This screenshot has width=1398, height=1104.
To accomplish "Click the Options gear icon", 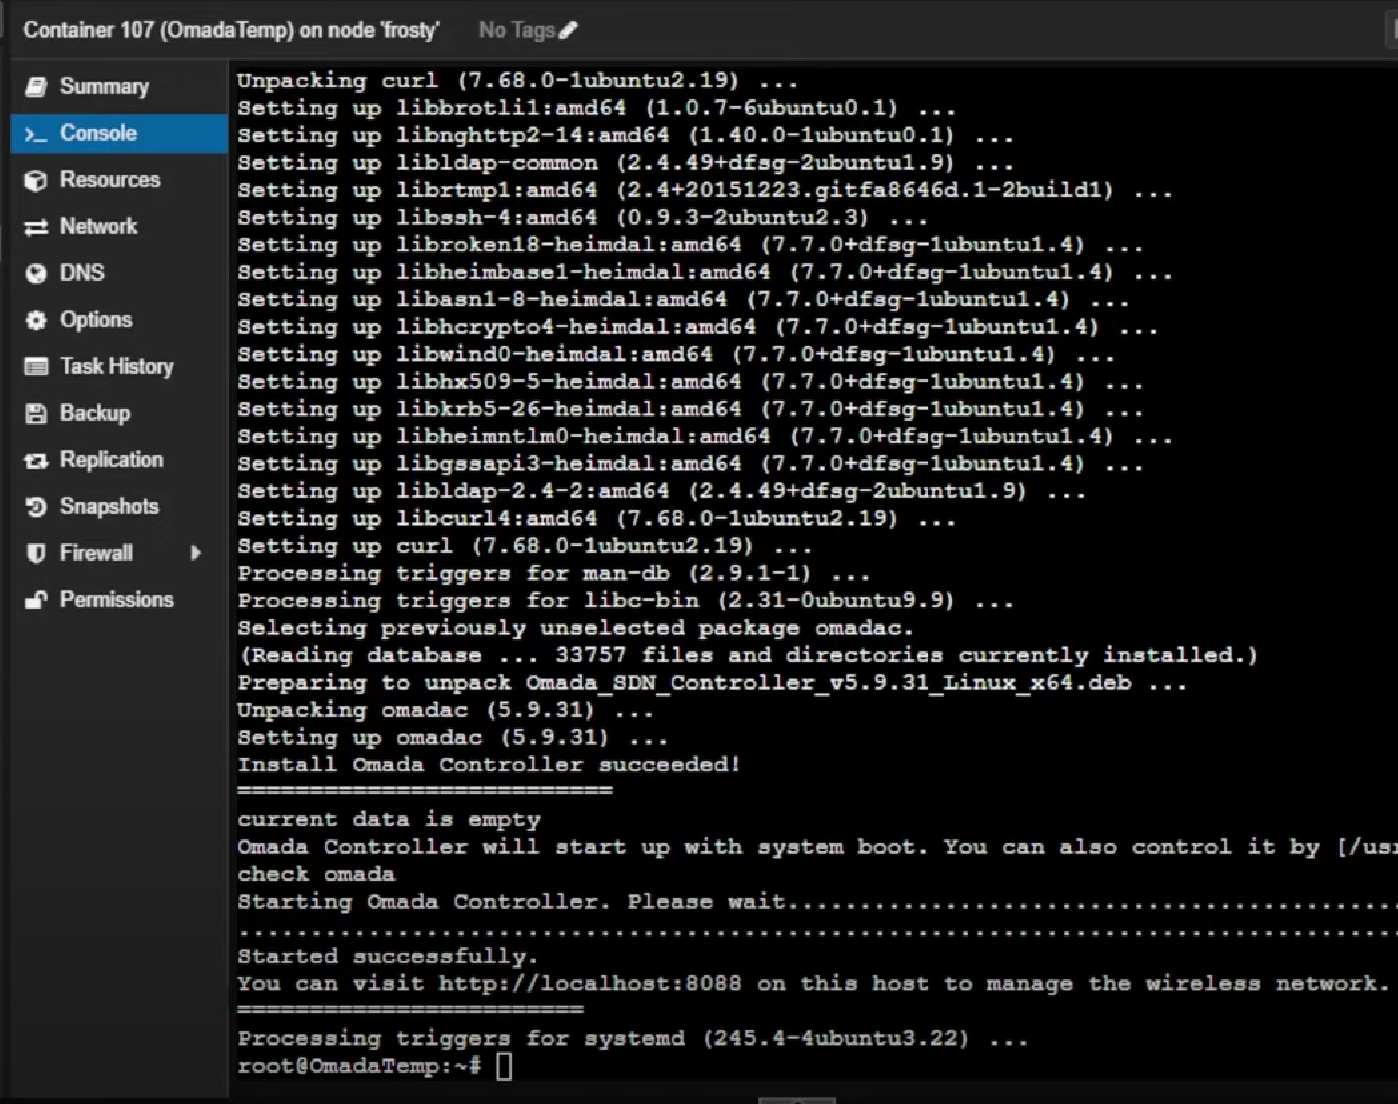I will coord(36,320).
